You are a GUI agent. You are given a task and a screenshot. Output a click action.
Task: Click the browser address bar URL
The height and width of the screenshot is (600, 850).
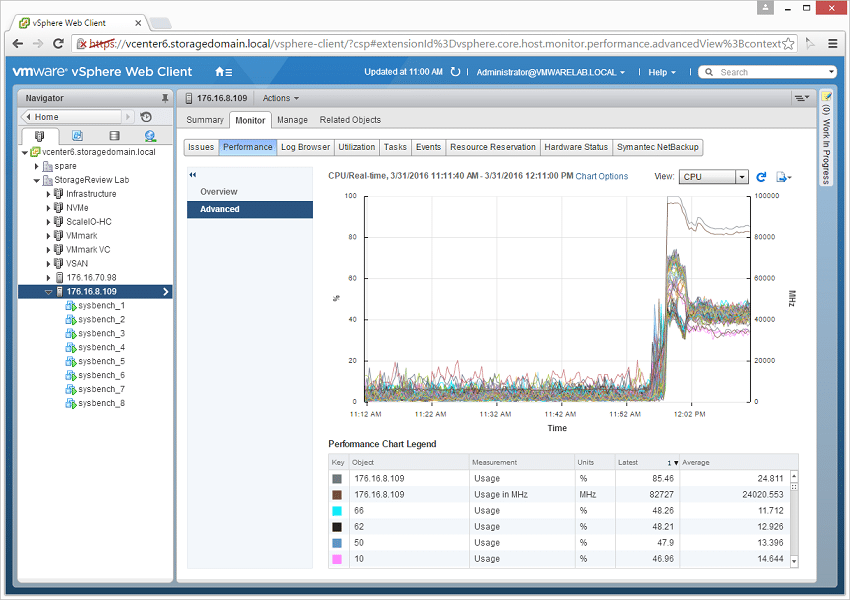(x=434, y=44)
